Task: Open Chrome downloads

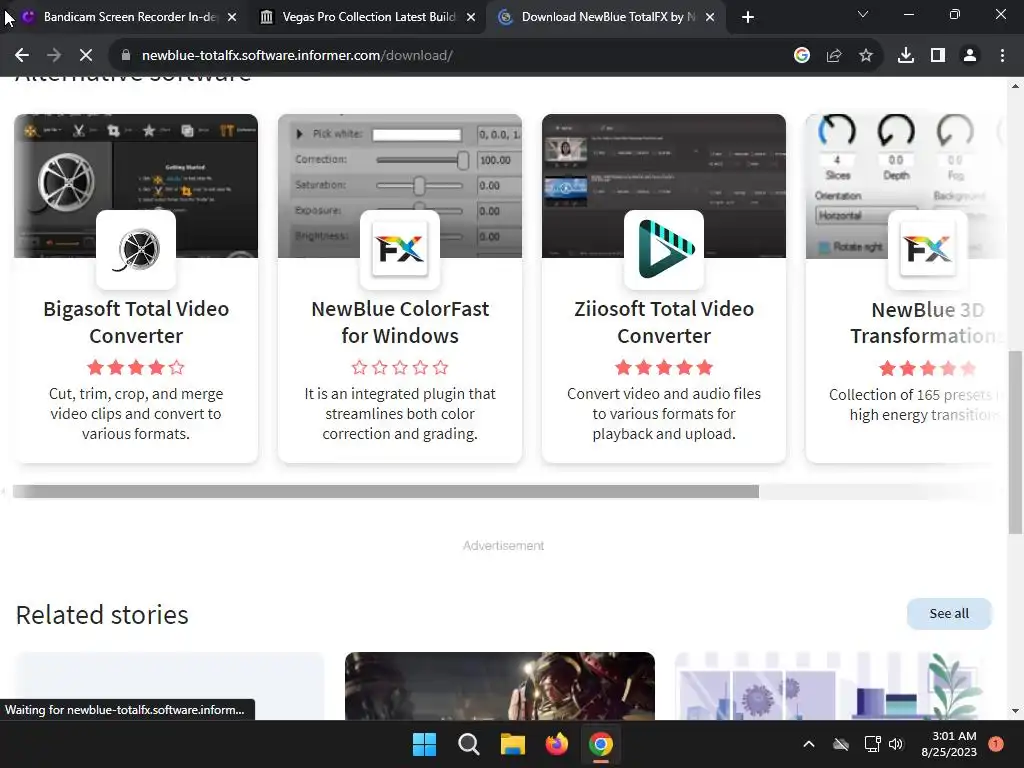Action: click(x=906, y=56)
